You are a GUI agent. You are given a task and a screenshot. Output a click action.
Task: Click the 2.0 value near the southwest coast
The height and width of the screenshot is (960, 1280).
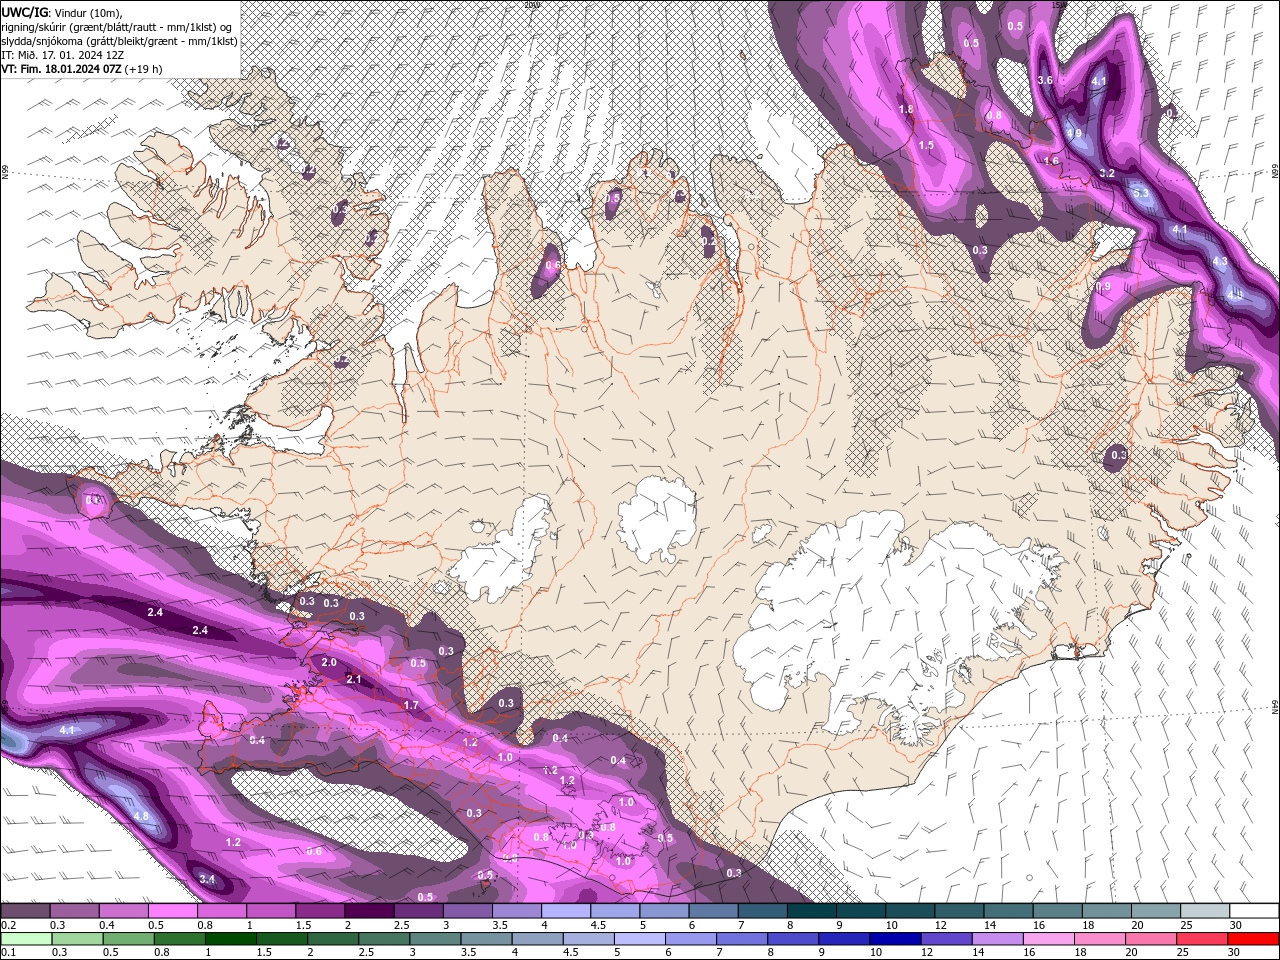pyautogui.click(x=329, y=663)
